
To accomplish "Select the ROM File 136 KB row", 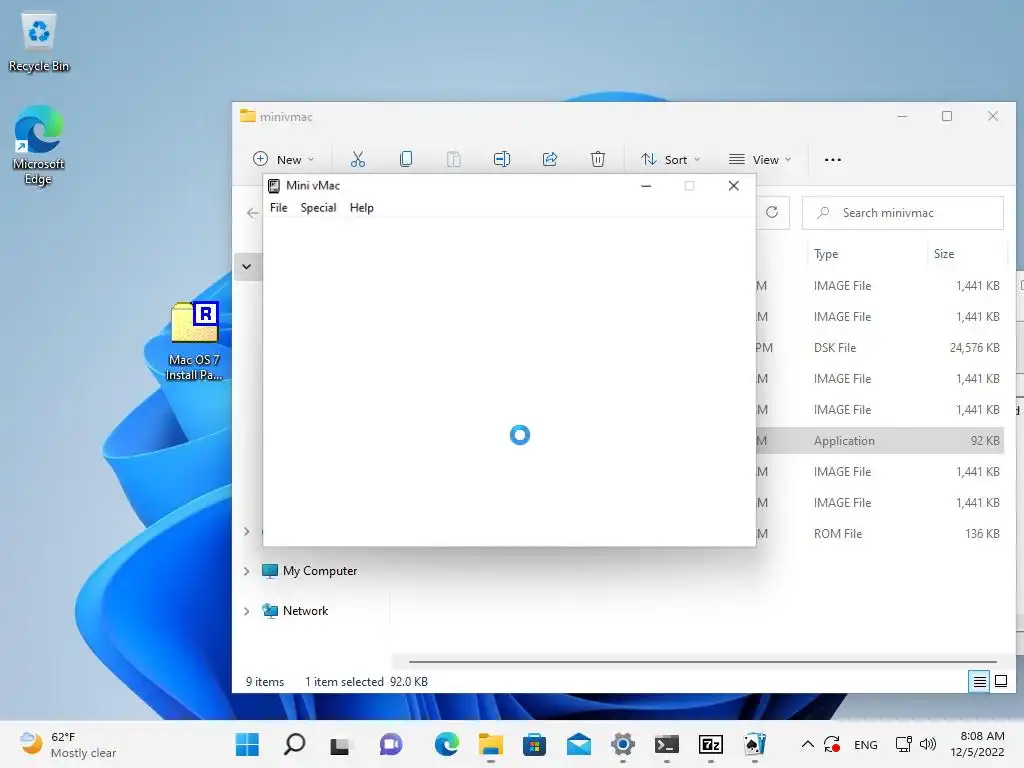I will tap(879, 534).
